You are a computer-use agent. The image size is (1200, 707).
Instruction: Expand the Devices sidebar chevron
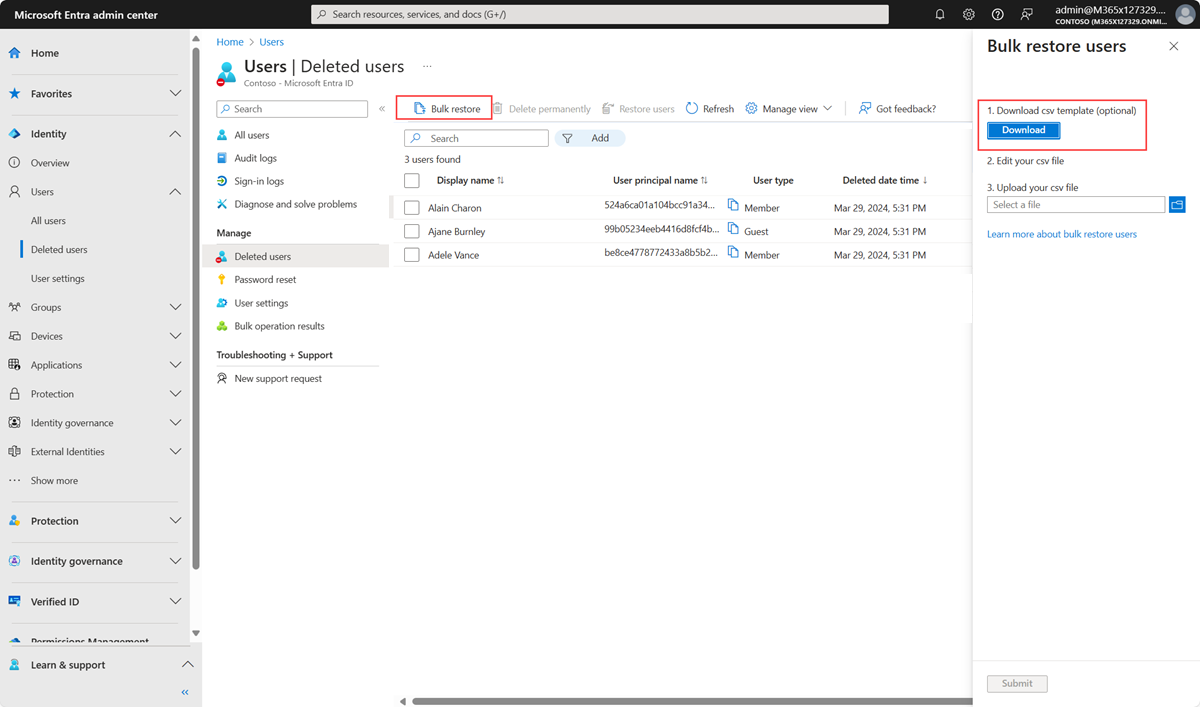pyautogui.click(x=175, y=336)
